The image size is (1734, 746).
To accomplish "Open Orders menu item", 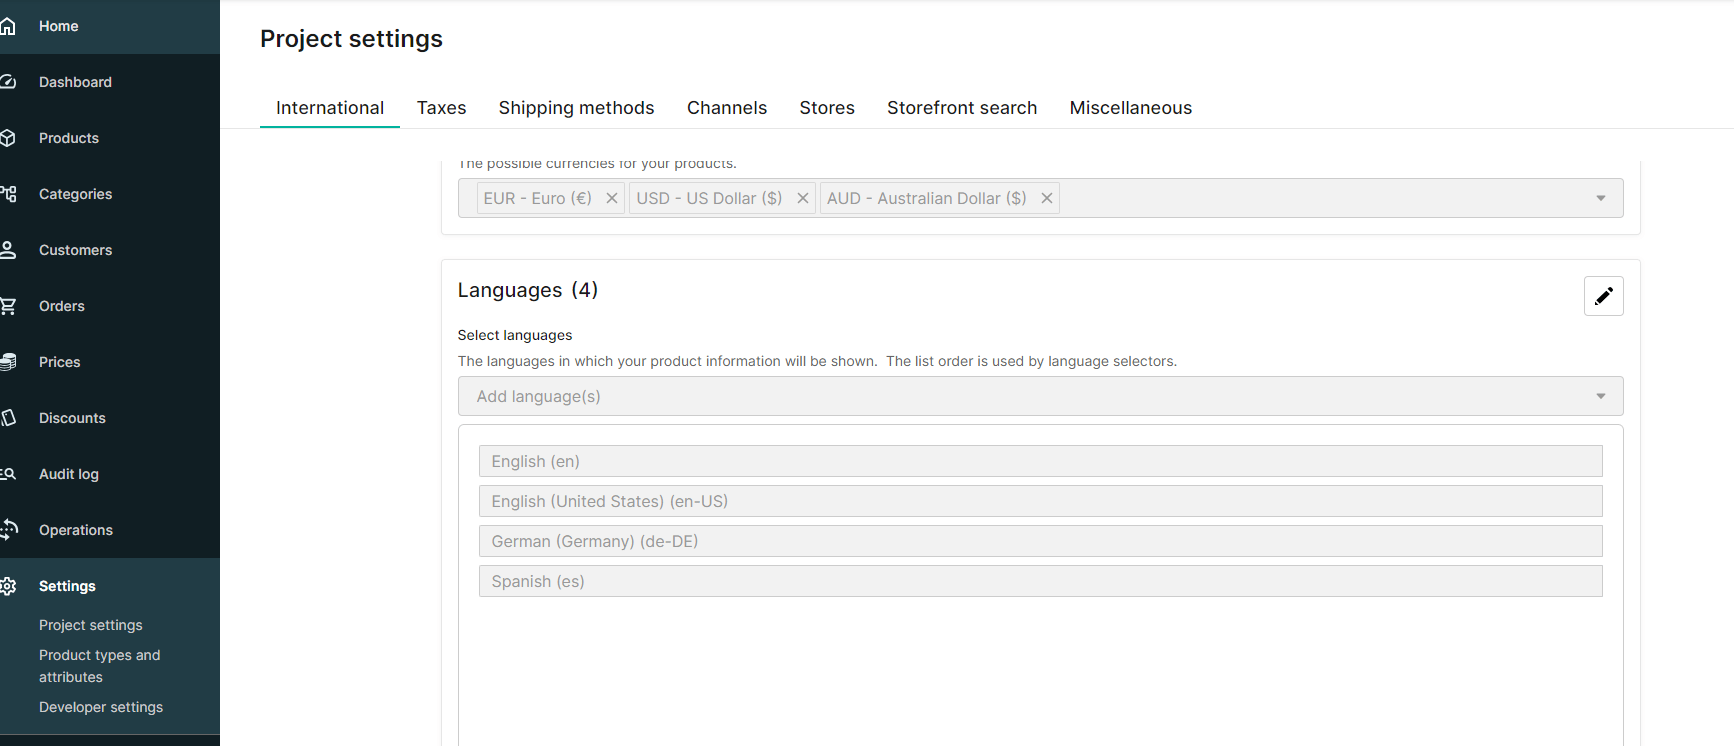I will 62,306.
